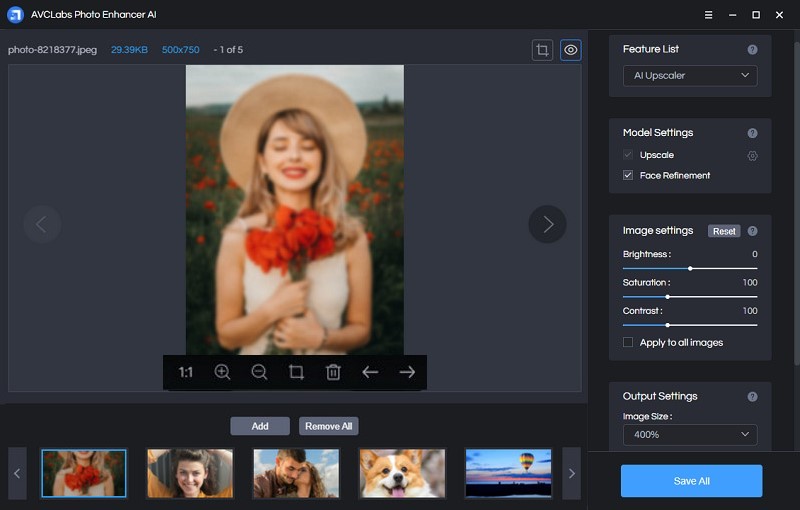This screenshot has height=510, width=800.
Task: Toggle the eye preview icon
Action: [x=570, y=50]
